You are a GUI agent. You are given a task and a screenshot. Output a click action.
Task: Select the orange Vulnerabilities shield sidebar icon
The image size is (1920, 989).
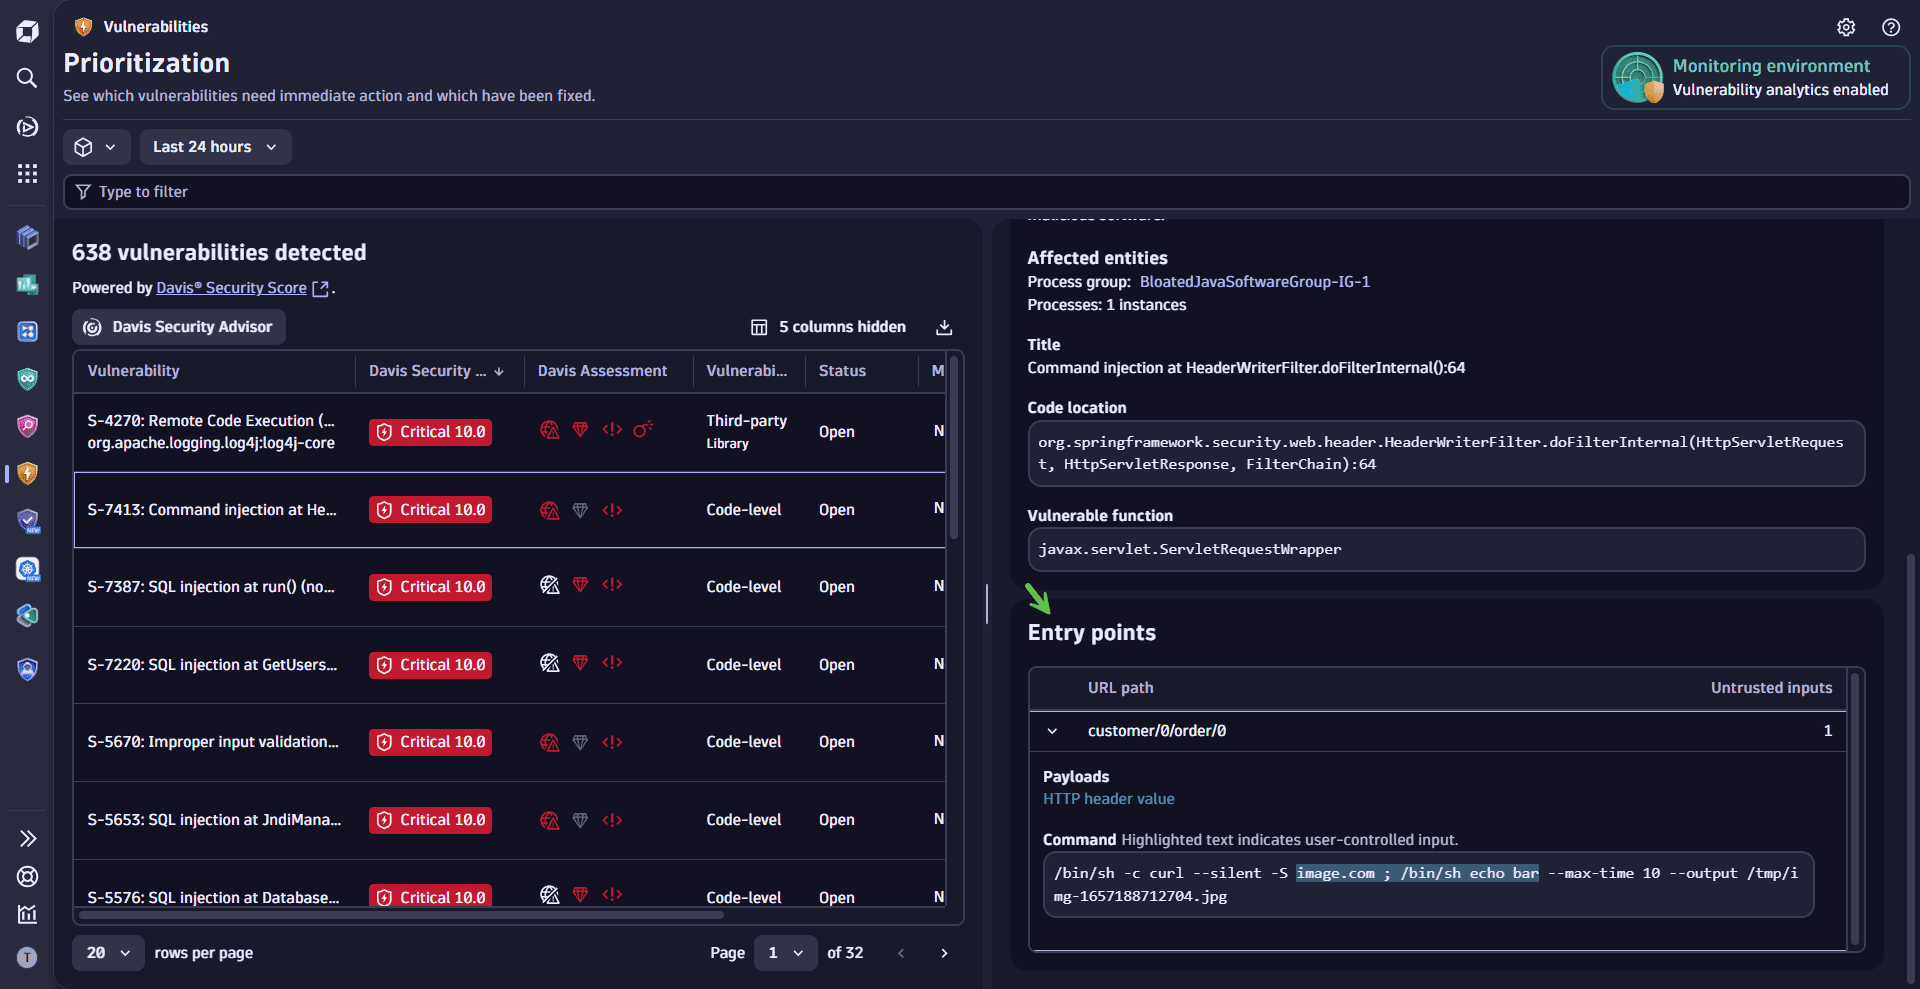pos(27,473)
